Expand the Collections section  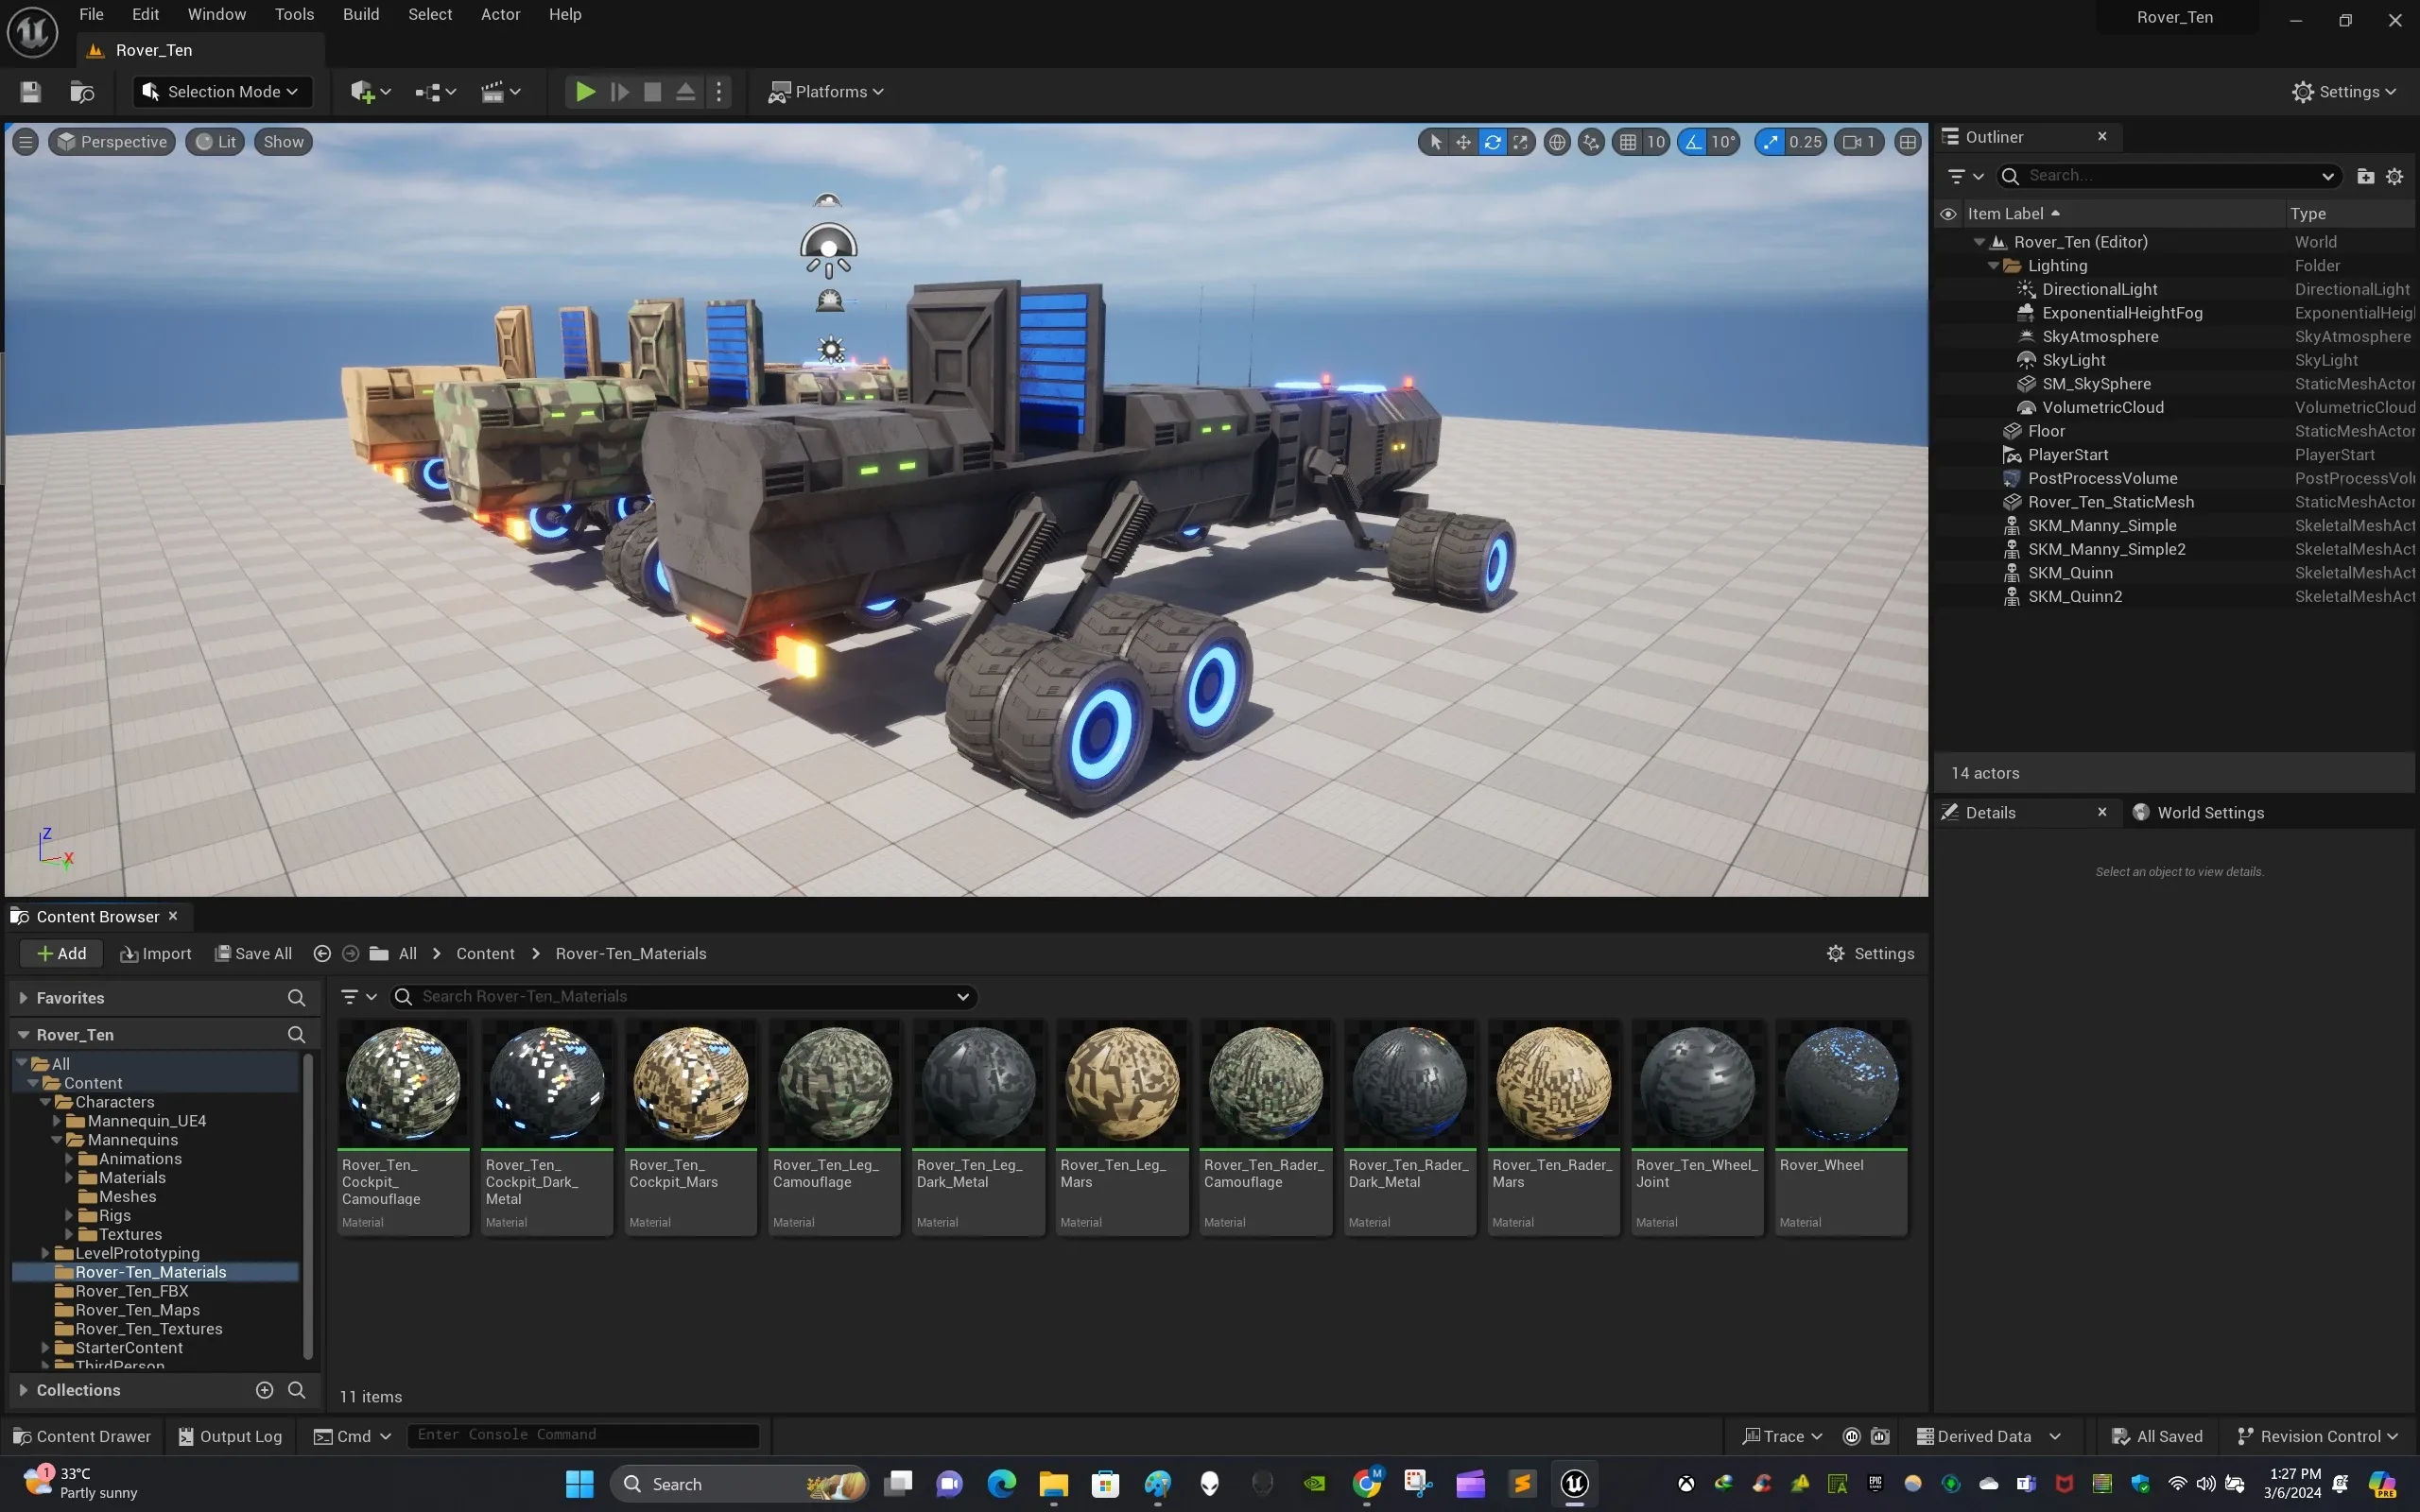click(23, 1390)
